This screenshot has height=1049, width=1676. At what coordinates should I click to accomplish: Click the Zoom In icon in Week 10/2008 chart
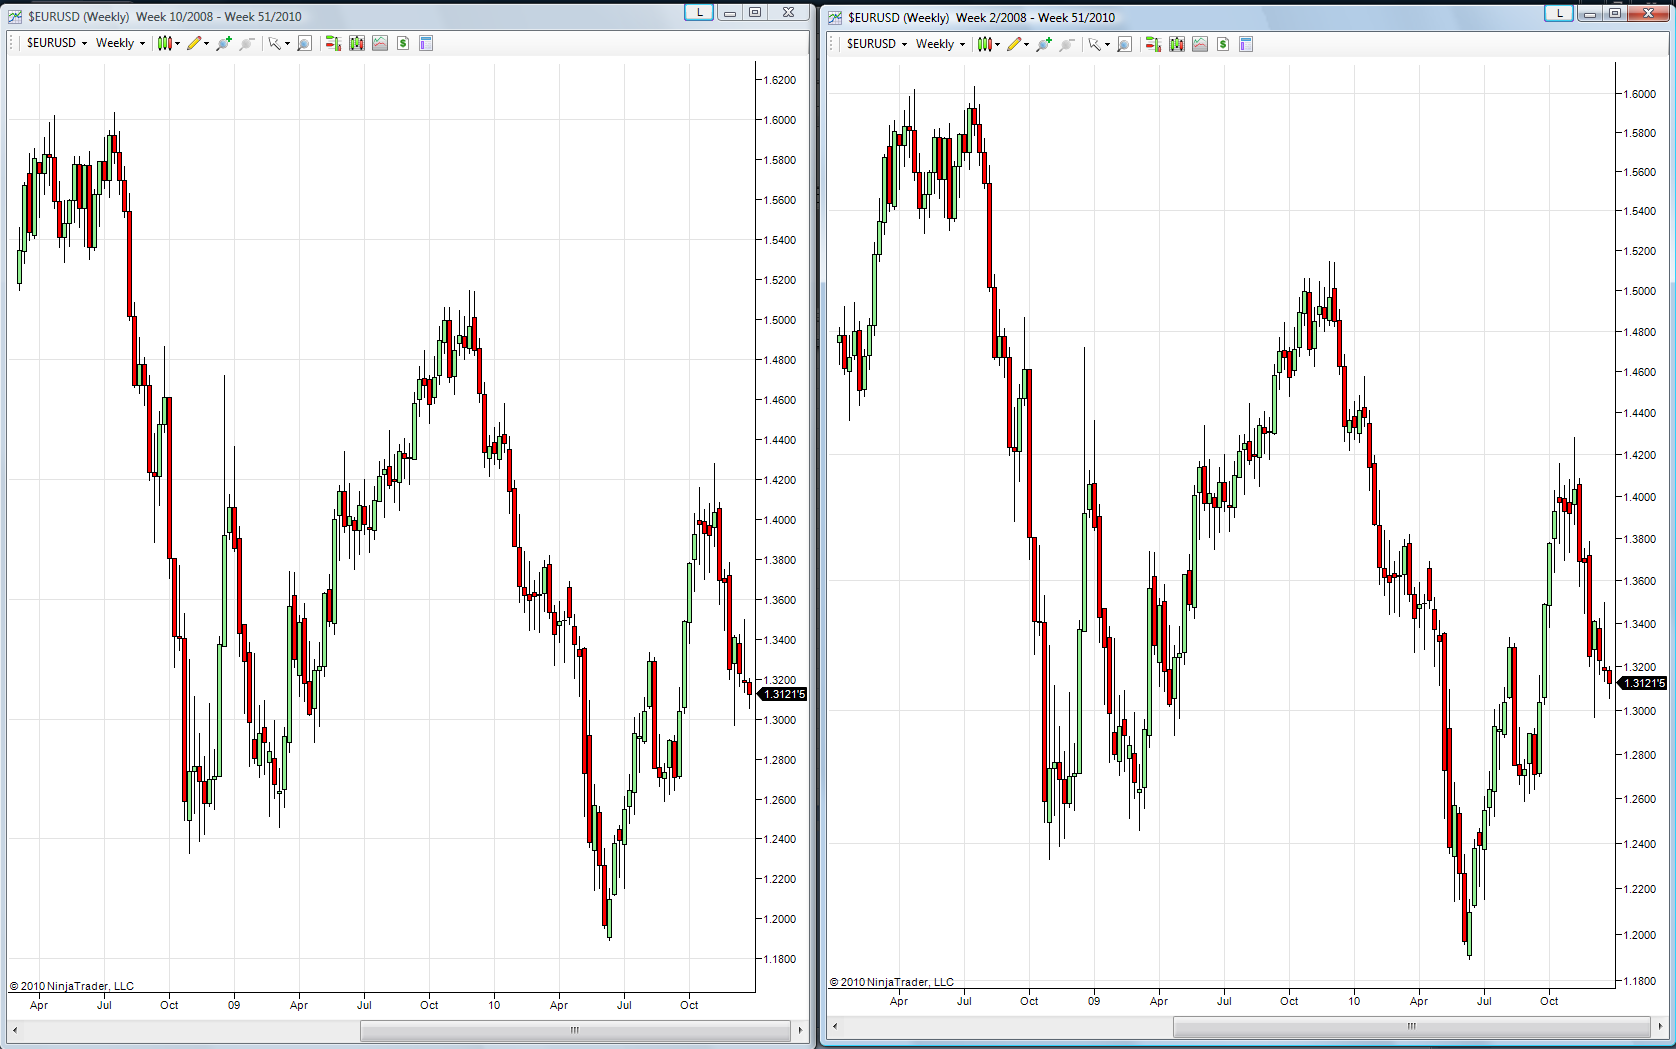[x=224, y=43]
